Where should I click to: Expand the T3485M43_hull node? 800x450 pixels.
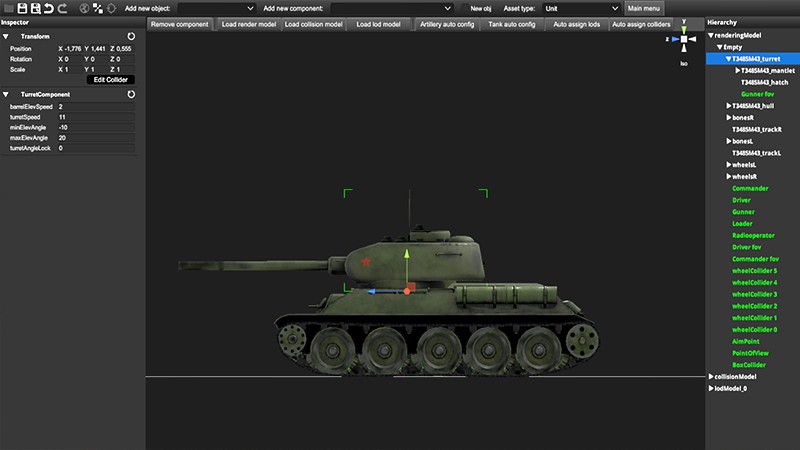pyautogui.click(x=728, y=105)
